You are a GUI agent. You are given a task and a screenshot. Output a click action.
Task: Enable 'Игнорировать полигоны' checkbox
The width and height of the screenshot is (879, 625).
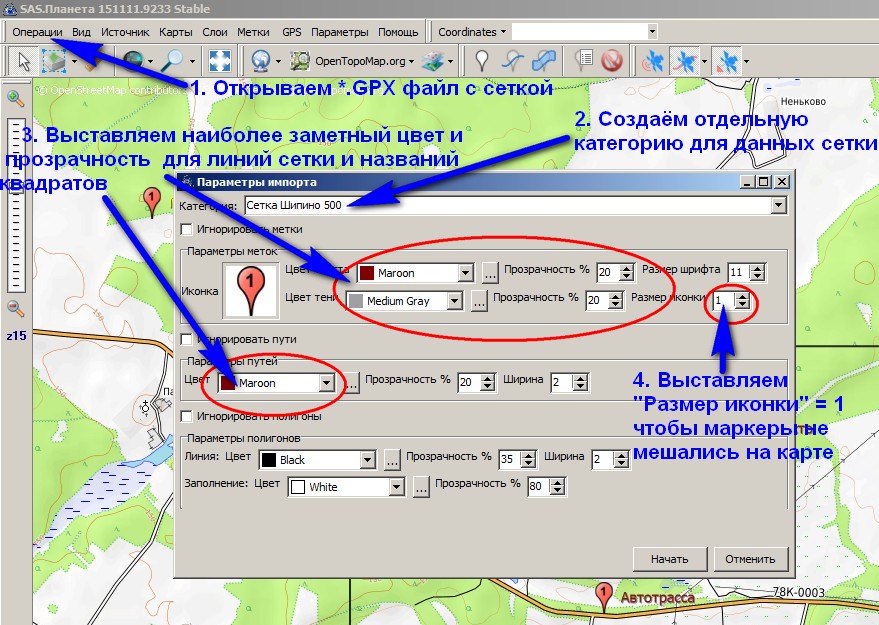[x=186, y=416]
